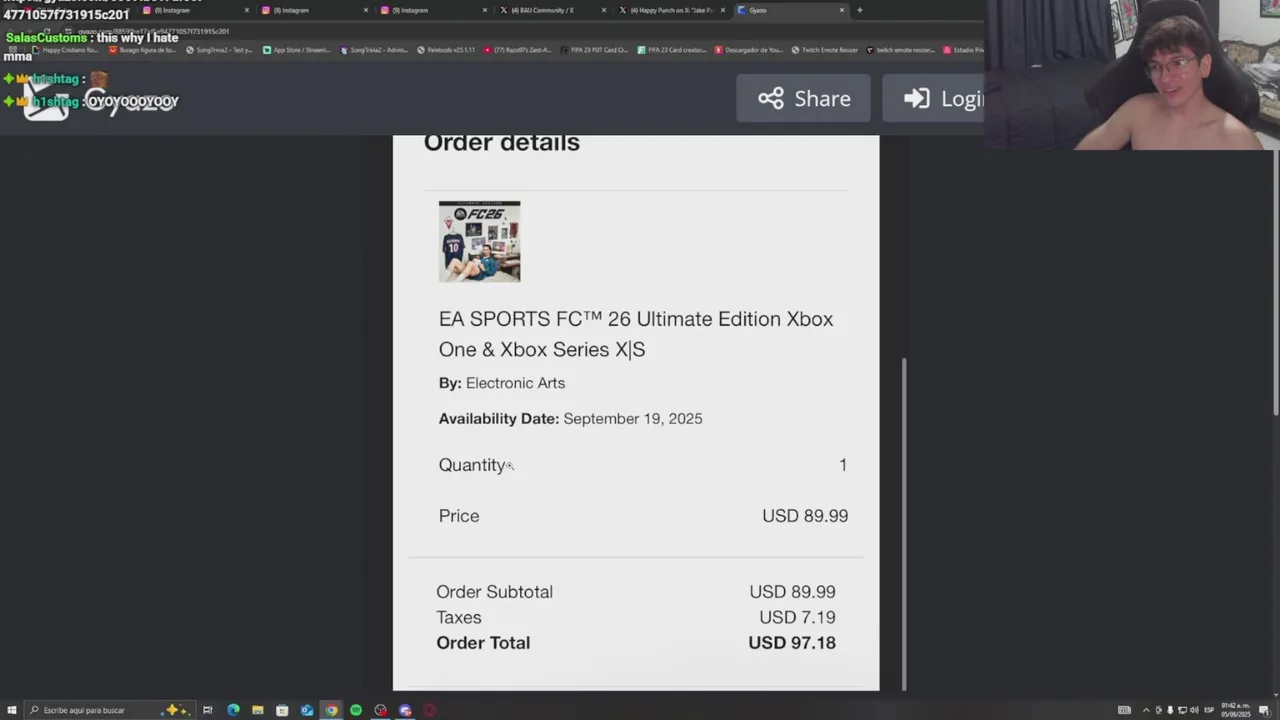
Task: Switch to Chrome in the taskbar
Action: tap(331, 710)
